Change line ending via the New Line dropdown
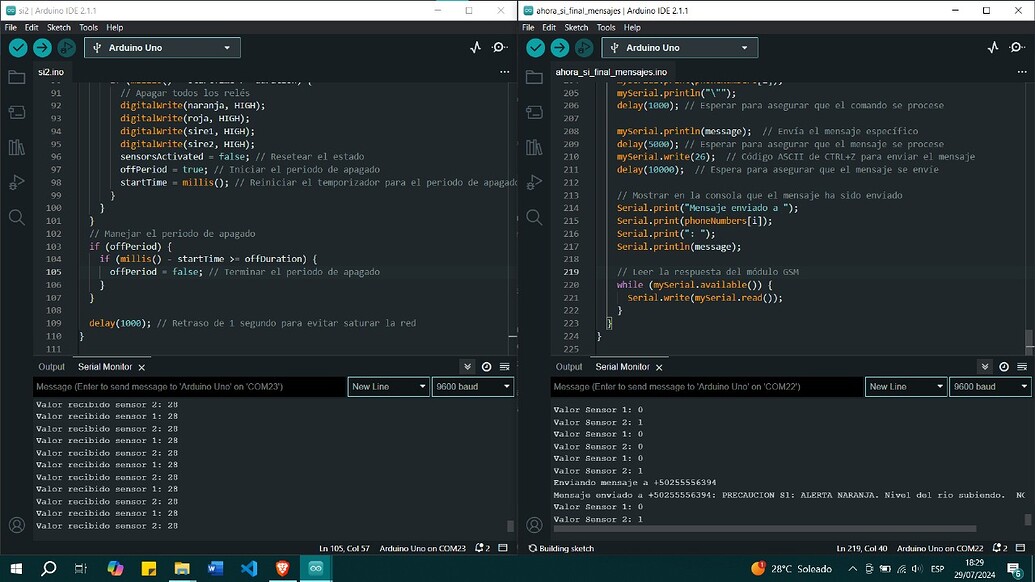This screenshot has height=582, width=1035. coord(388,386)
